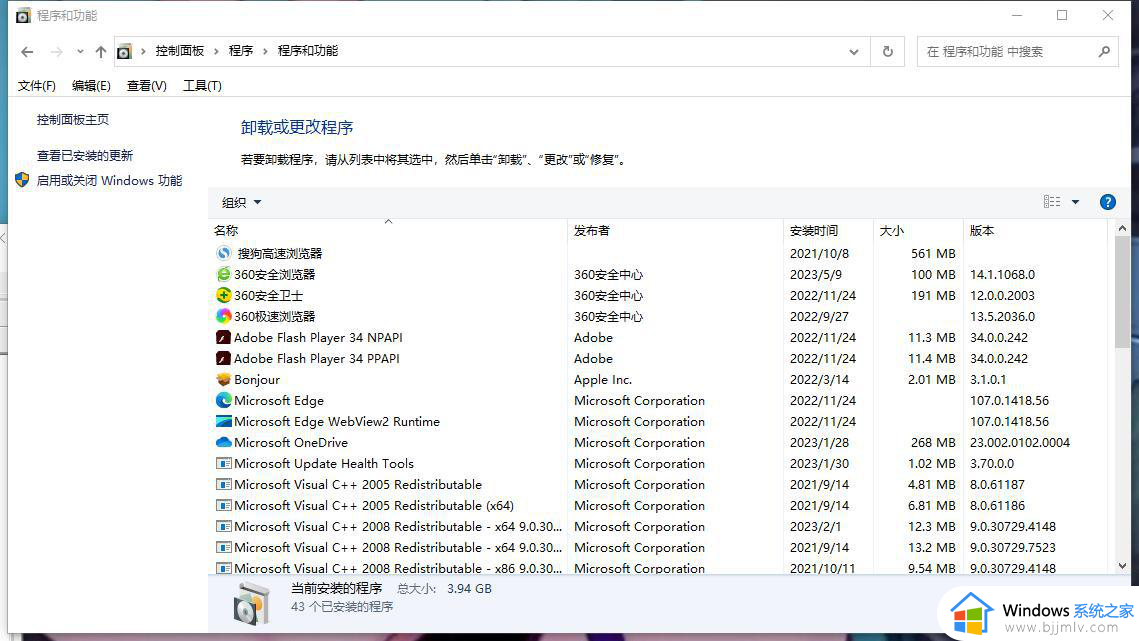Viewport: 1139px width, 641px height.
Task: Click the shield icon beside Windows features link
Action: [22, 180]
